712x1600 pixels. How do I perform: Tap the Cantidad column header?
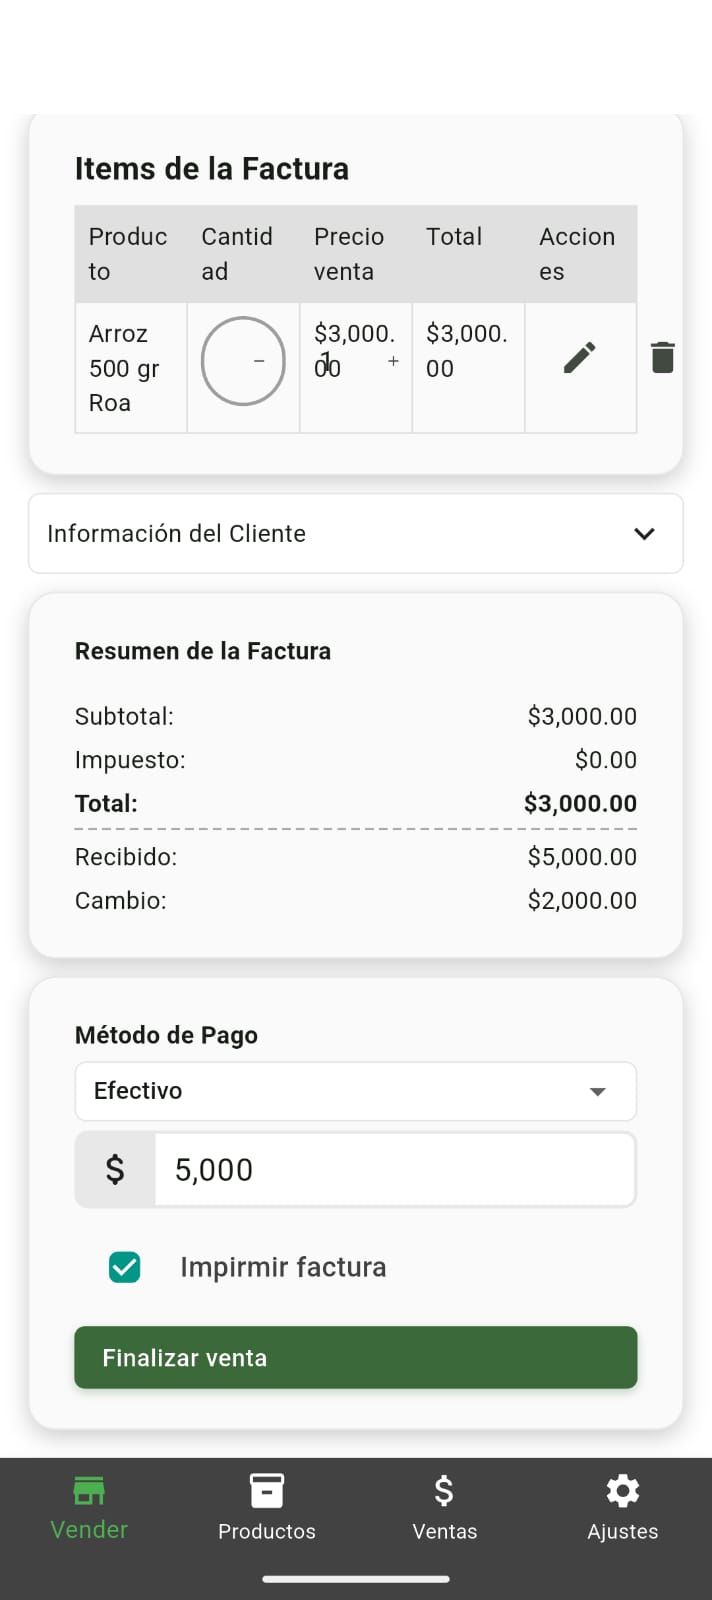click(237, 254)
